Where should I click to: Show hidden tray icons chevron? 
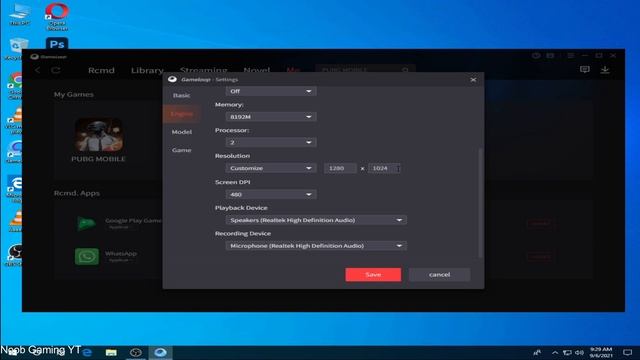pos(555,352)
